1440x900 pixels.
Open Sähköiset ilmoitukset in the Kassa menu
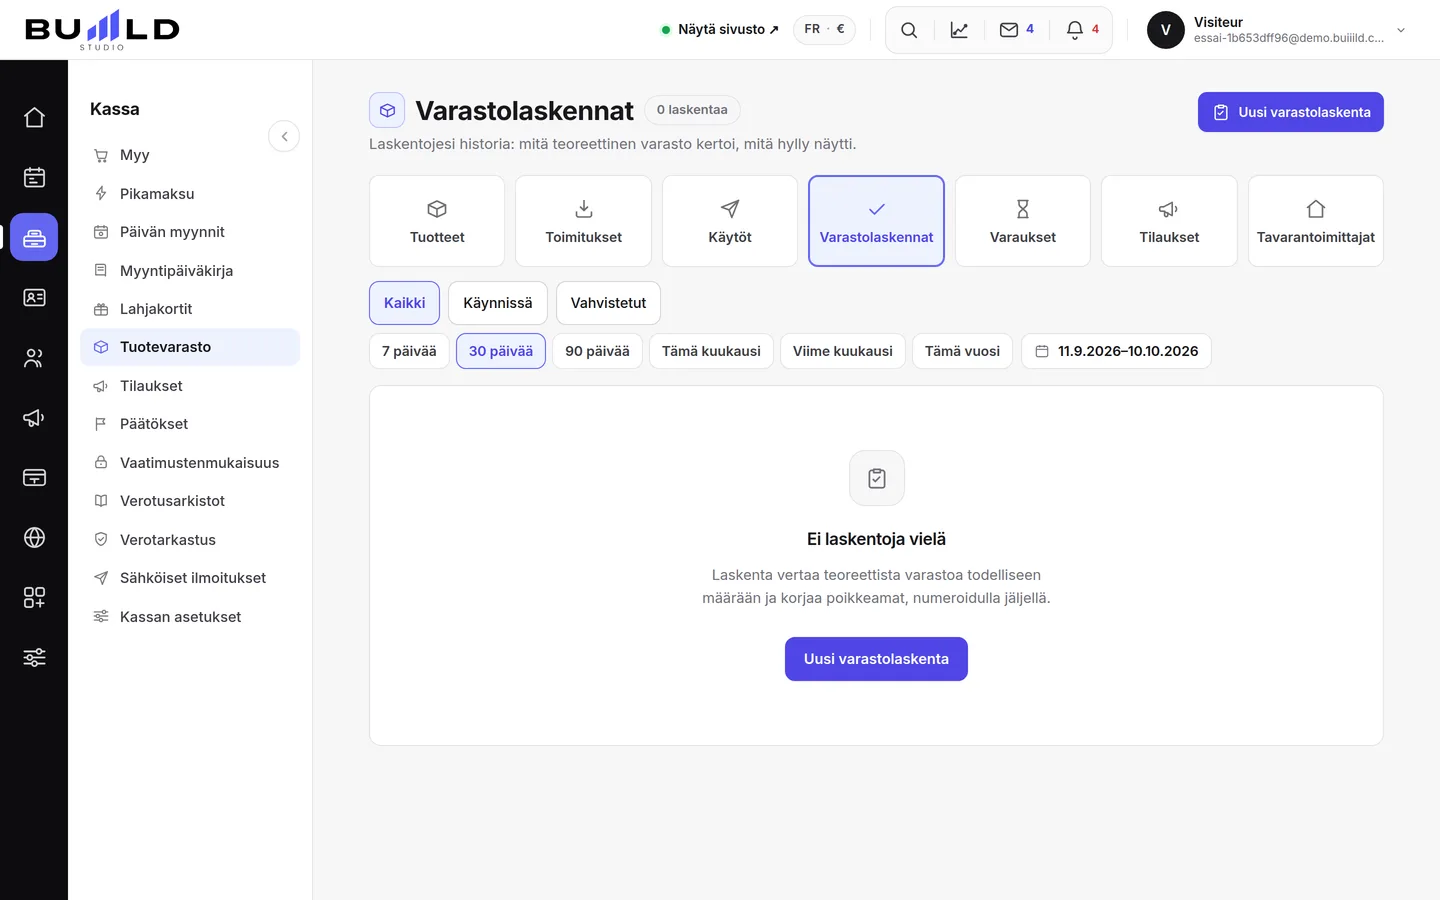(190, 578)
